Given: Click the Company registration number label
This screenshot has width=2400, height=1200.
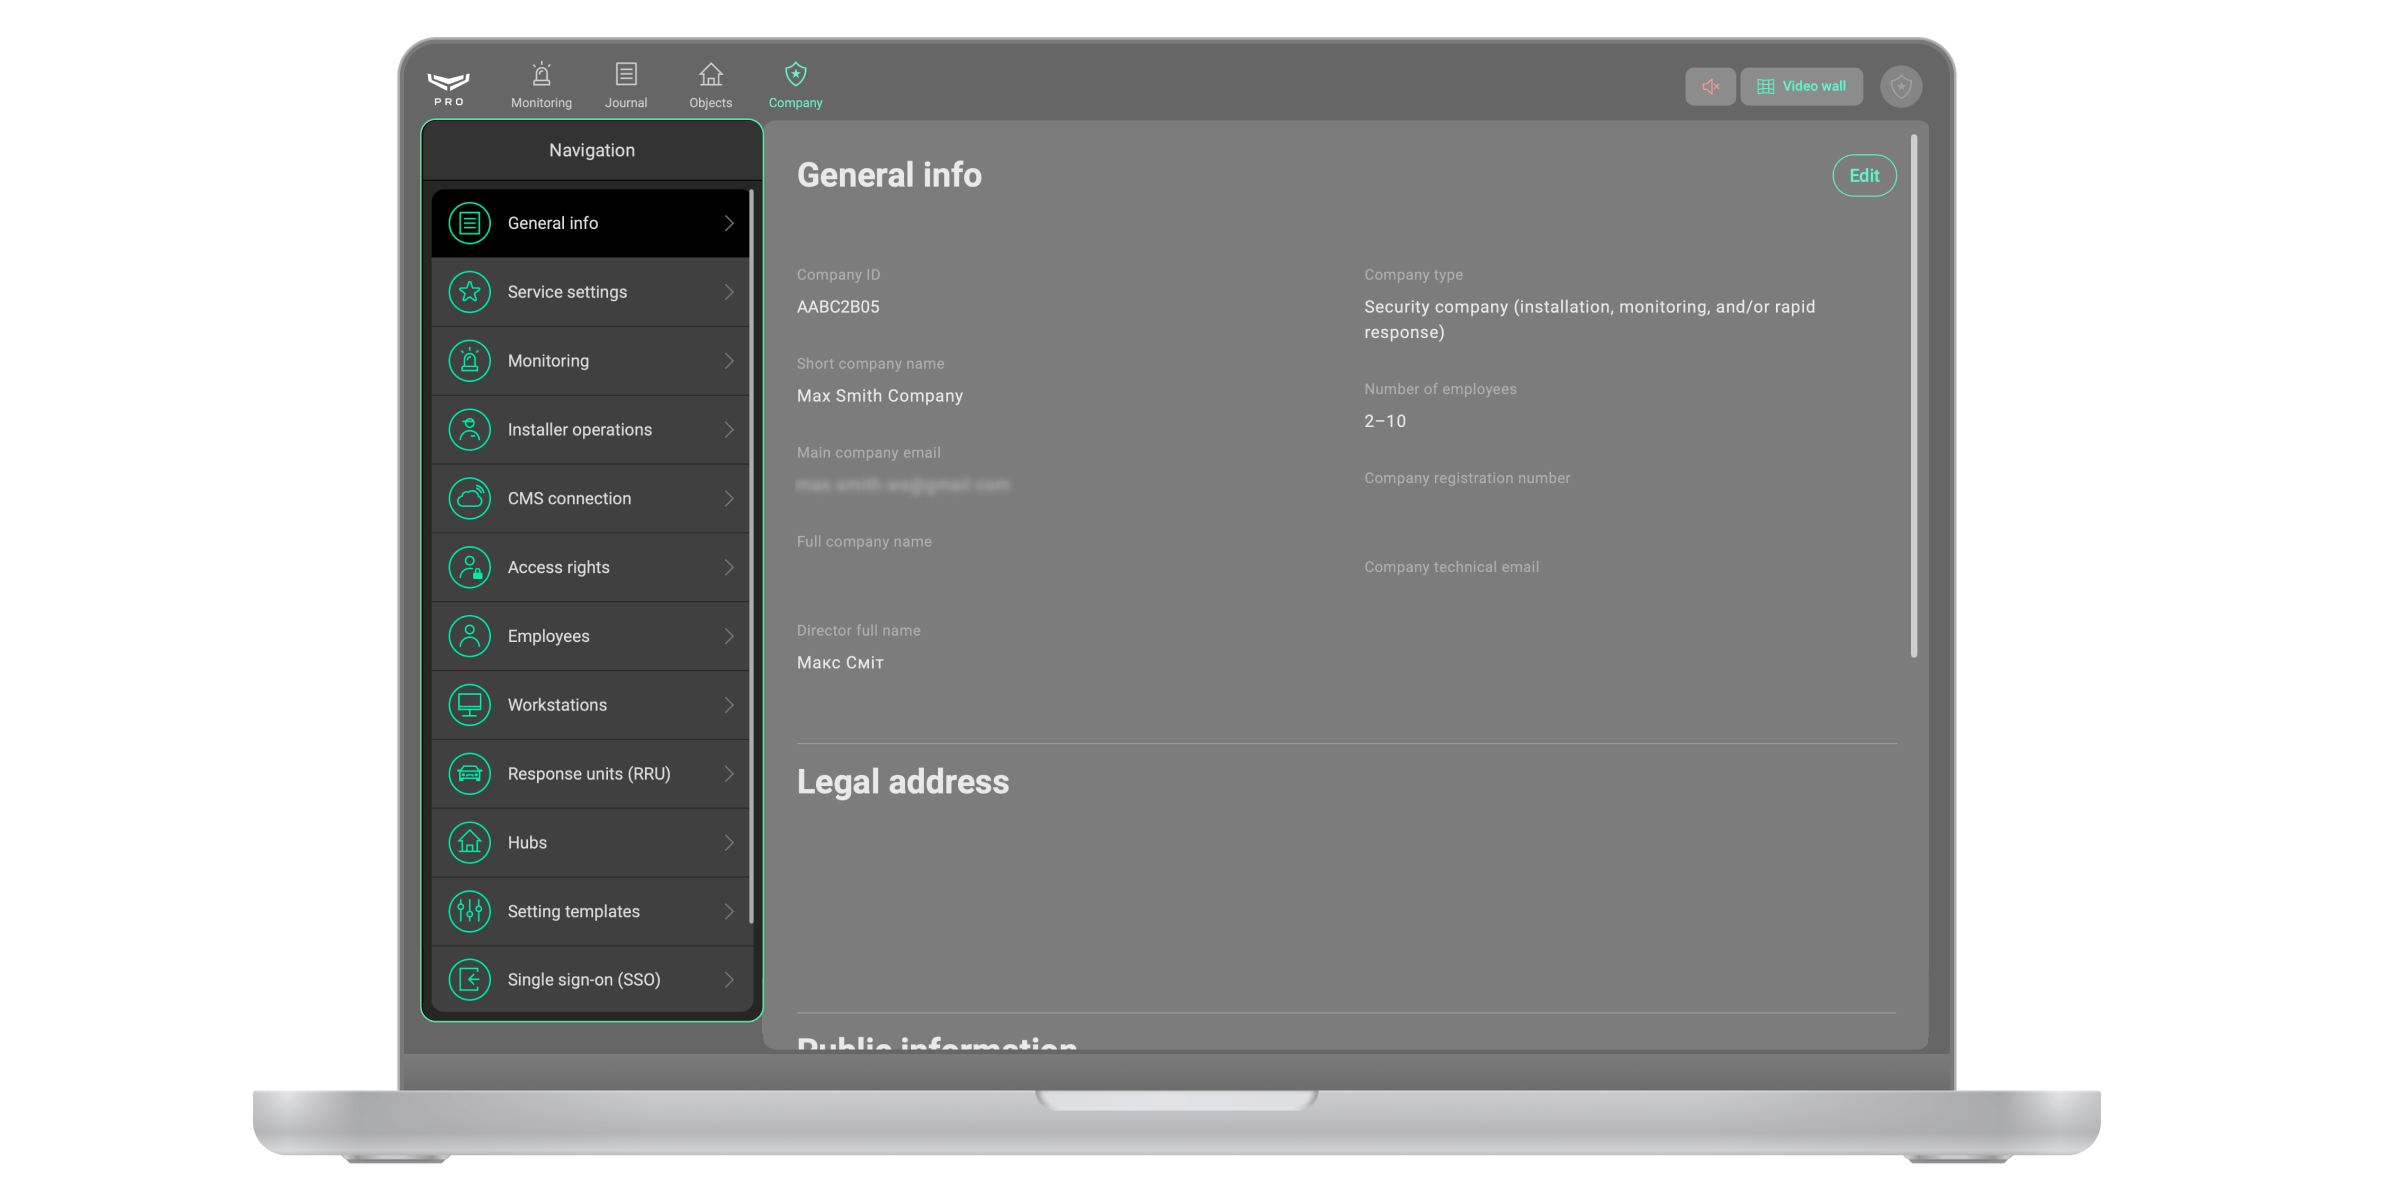Looking at the screenshot, I should click(1467, 478).
